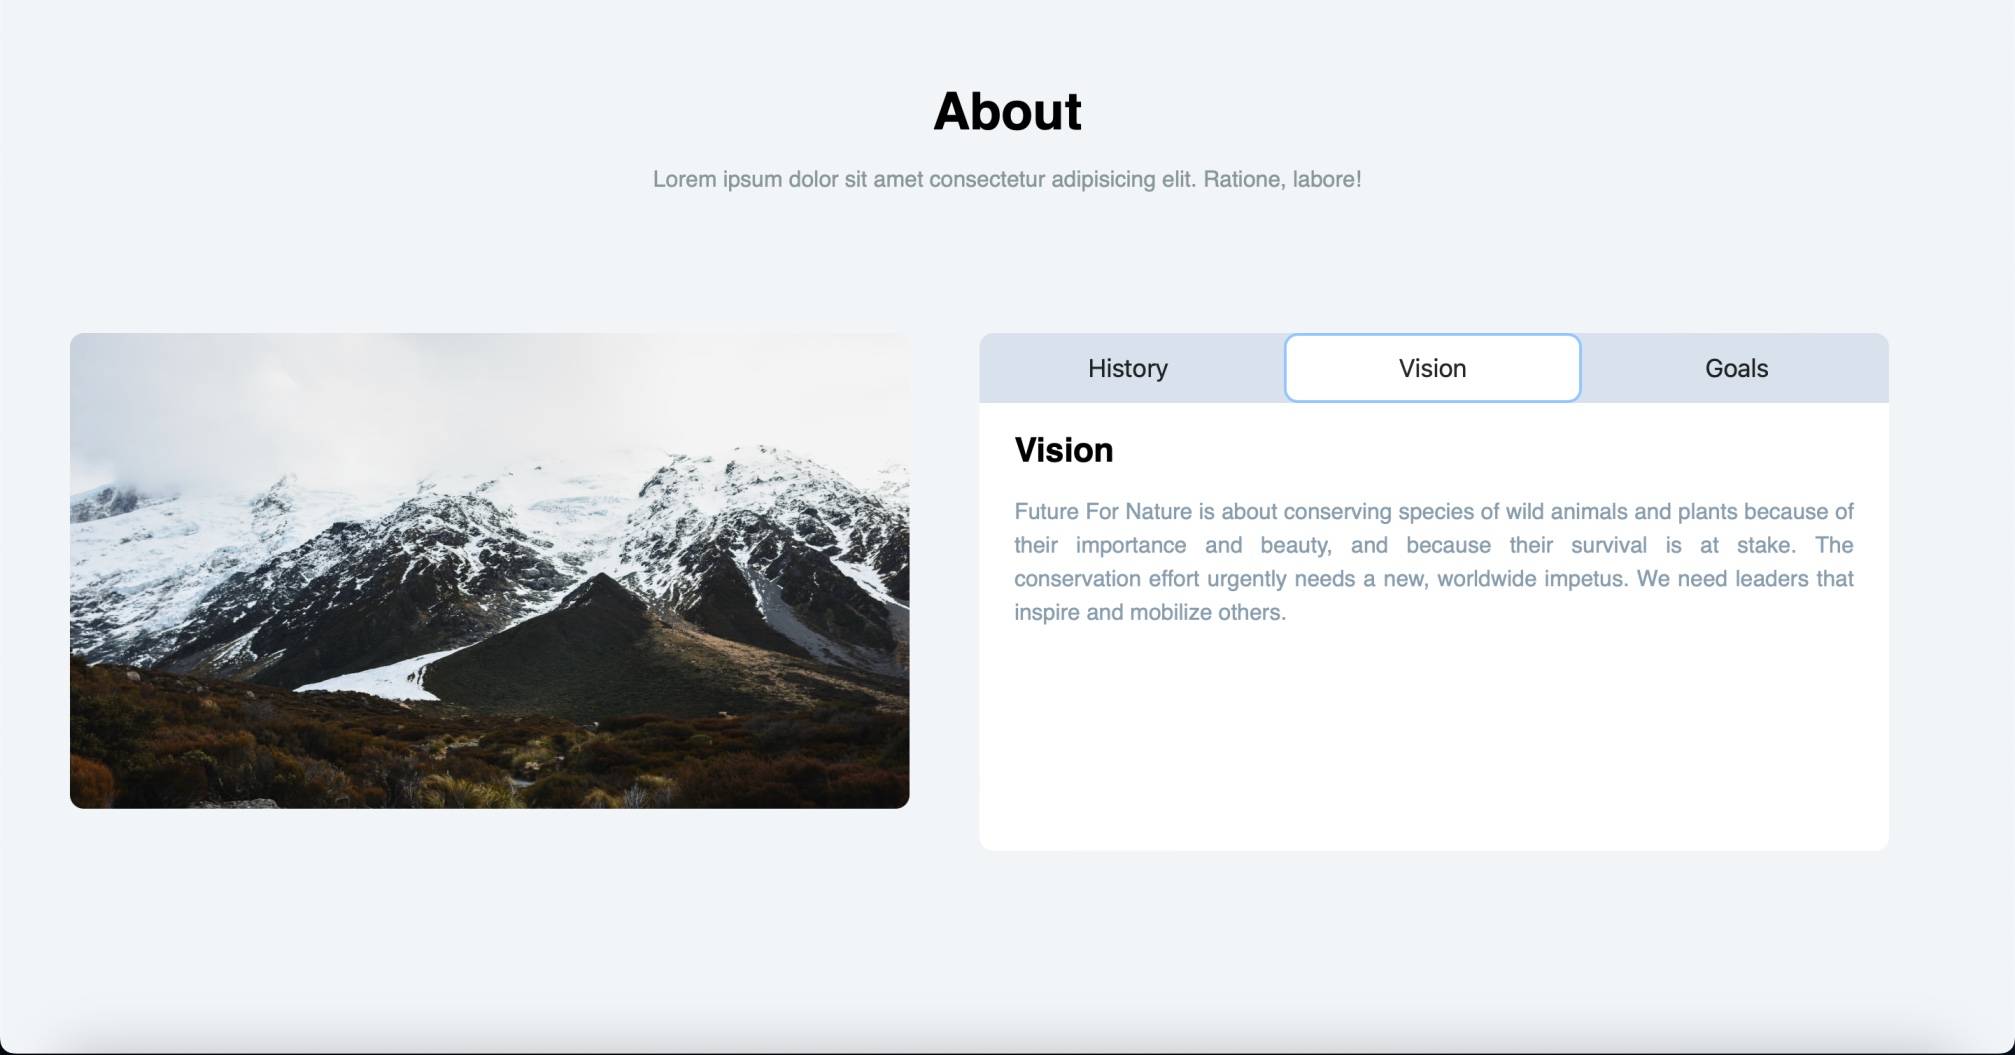Click the About page heading
Viewport: 2015px width, 1055px height.
(x=1007, y=111)
